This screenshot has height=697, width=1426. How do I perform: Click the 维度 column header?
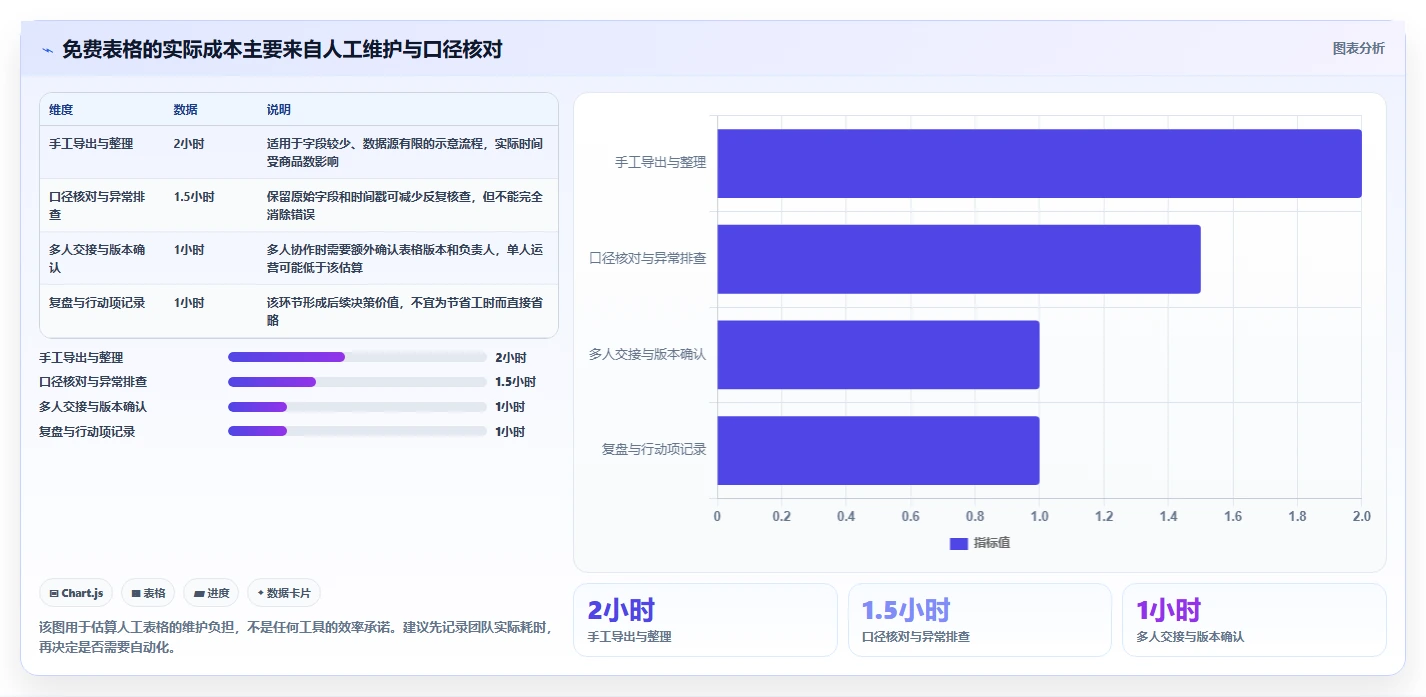click(x=61, y=110)
